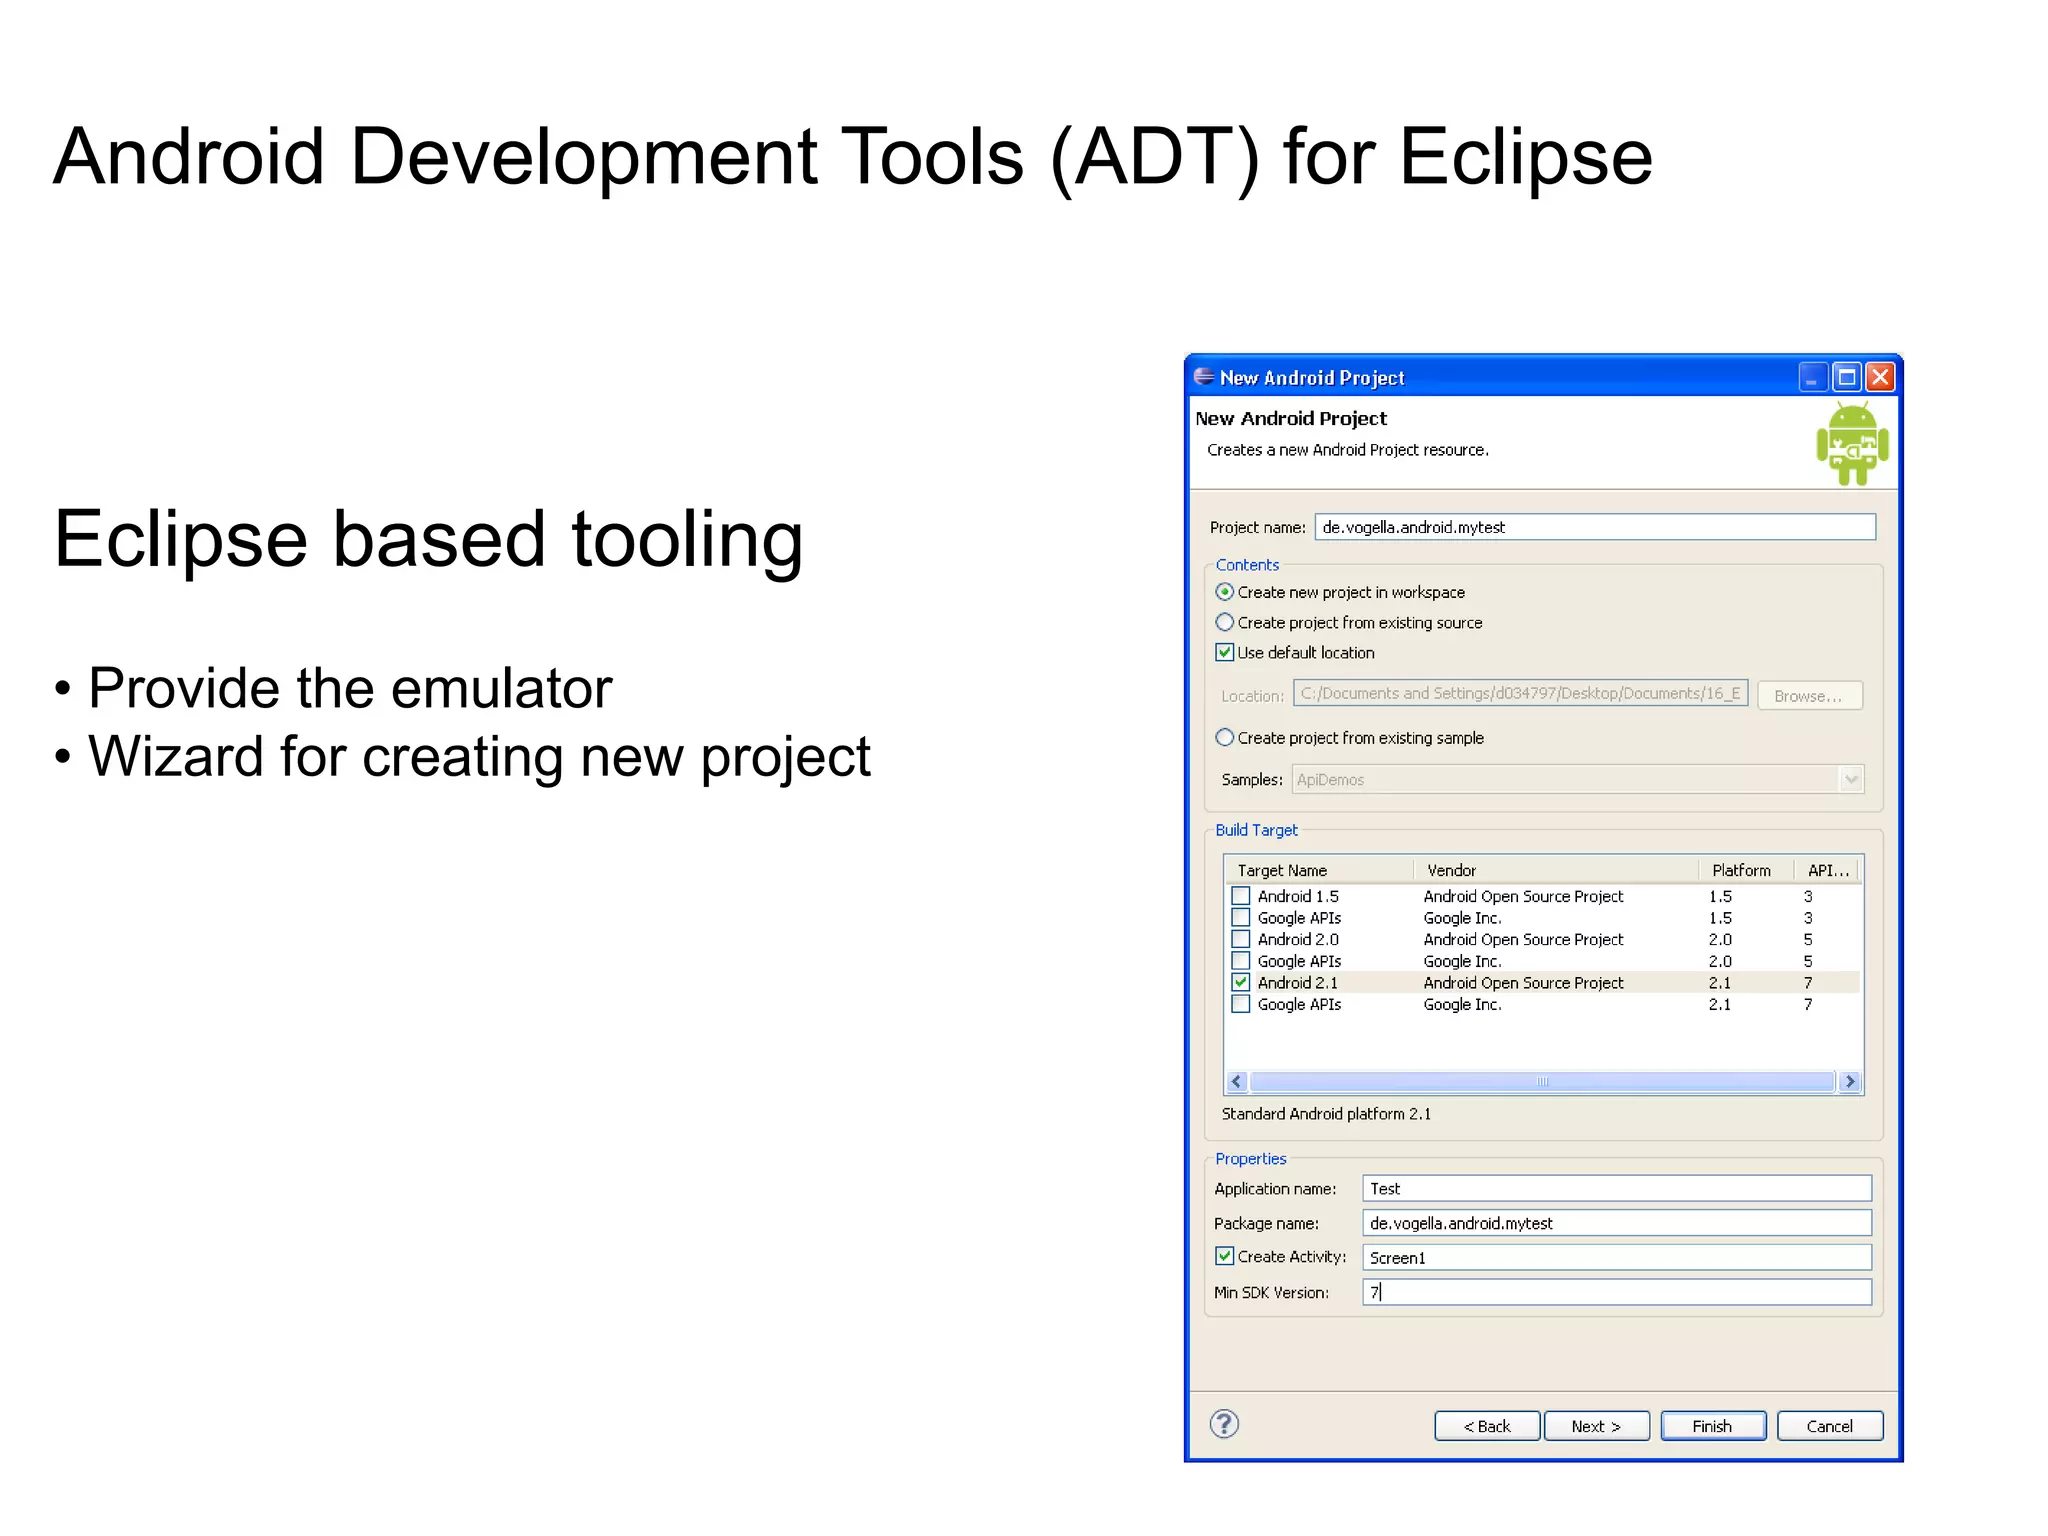
Task: Close the New Android Project dialog
Action: pyautogui.click(x=1880, y=377)
